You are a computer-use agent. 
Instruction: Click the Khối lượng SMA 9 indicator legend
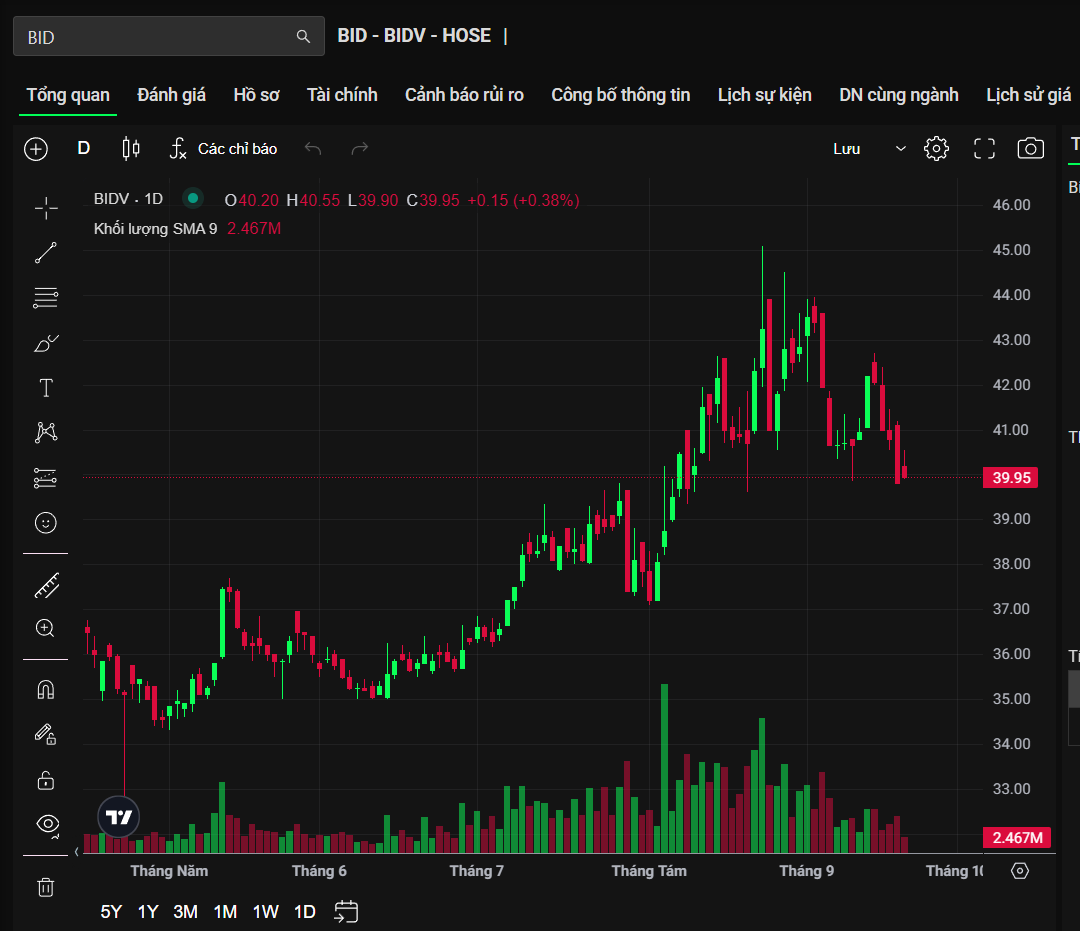(x=156, y=229)
